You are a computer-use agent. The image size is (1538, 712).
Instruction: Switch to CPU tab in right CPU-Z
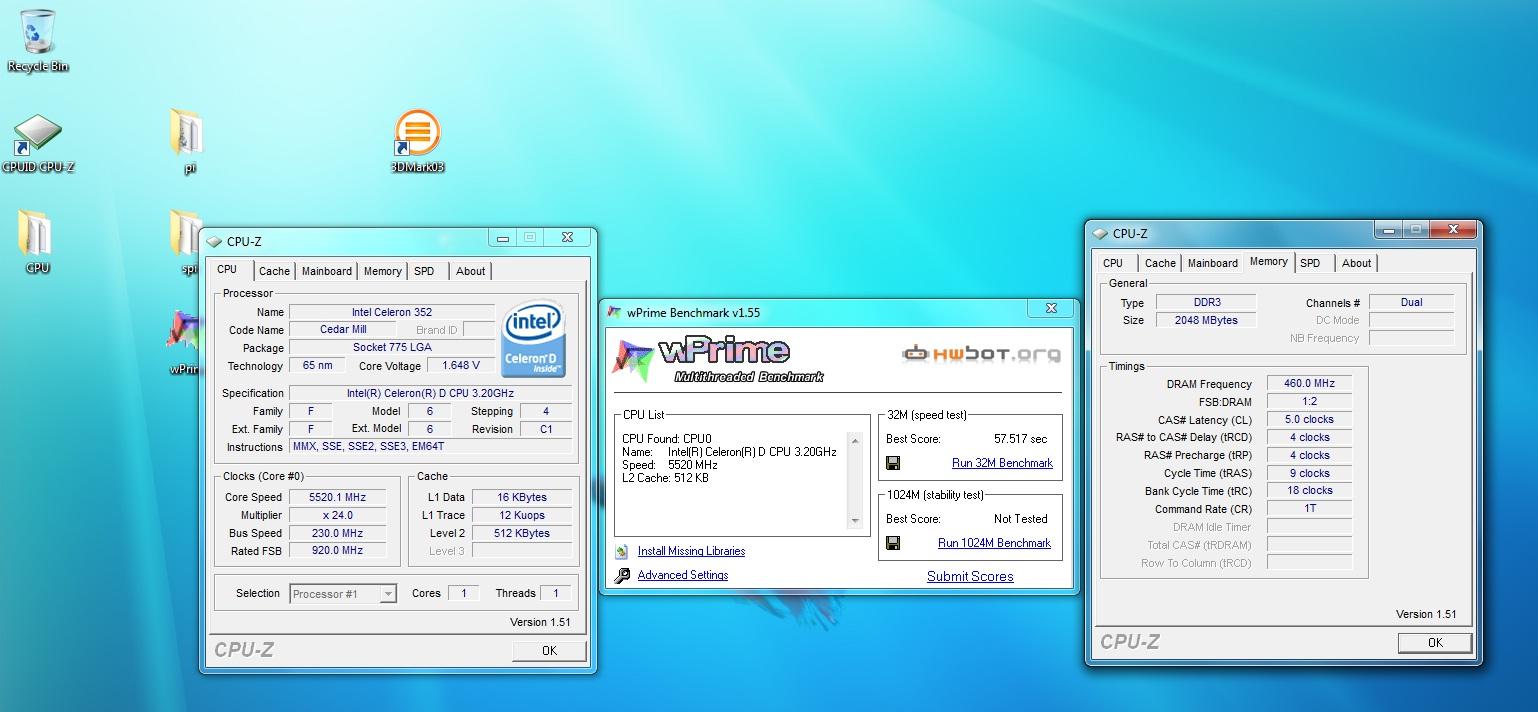pos(1113,263)
